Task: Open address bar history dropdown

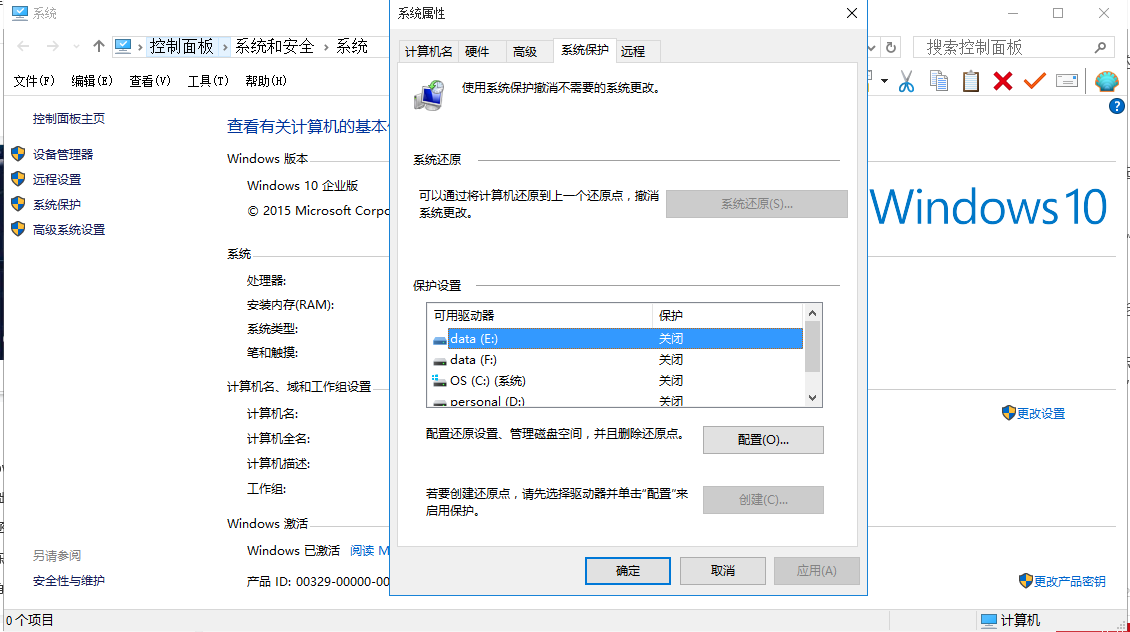Action: (x=871, y=48)
